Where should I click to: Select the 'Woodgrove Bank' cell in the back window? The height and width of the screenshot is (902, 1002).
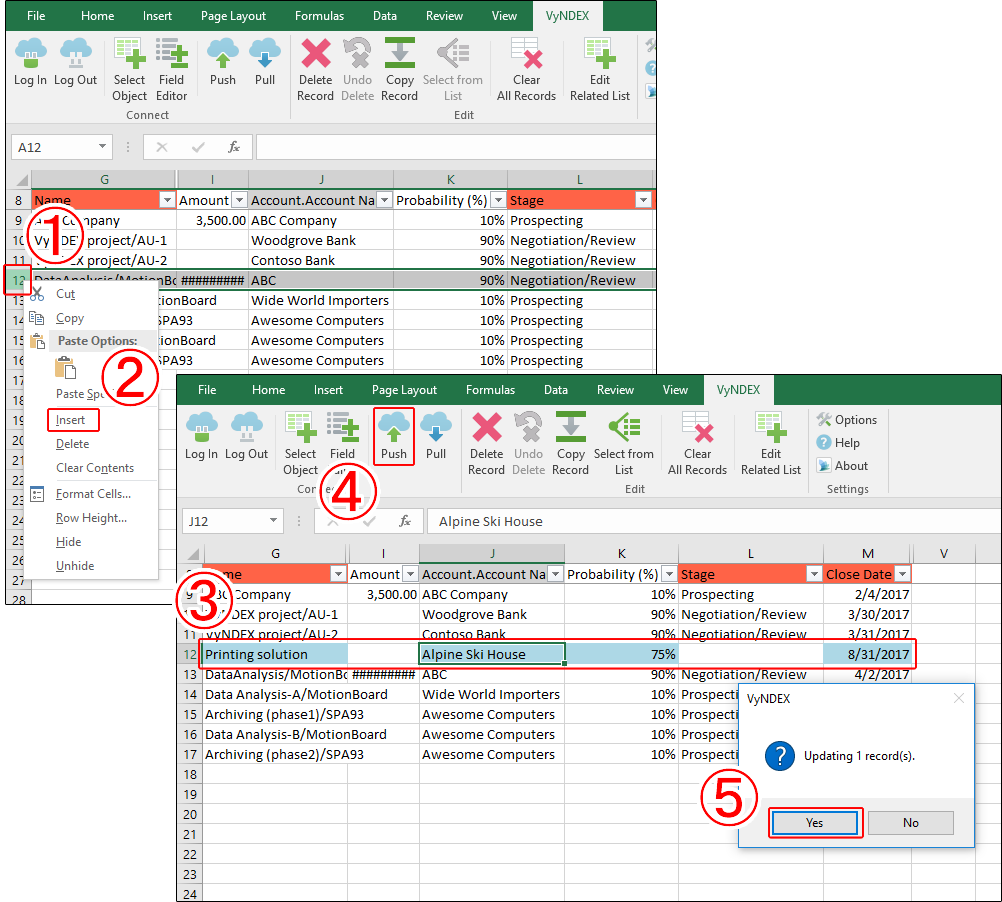(x=321, y=240)
